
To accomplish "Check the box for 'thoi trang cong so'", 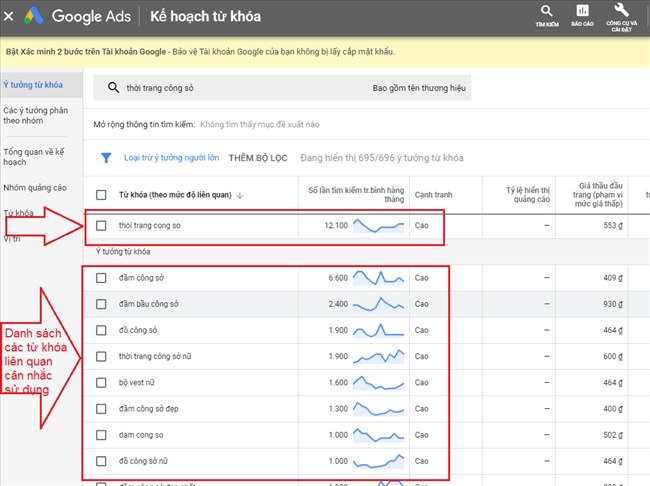I will [x=101, y=226].
